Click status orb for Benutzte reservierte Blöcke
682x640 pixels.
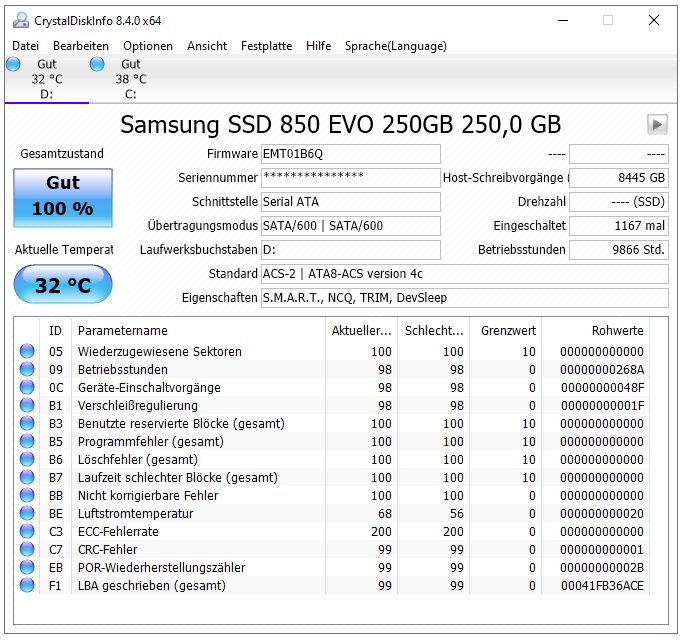[27, 423]
